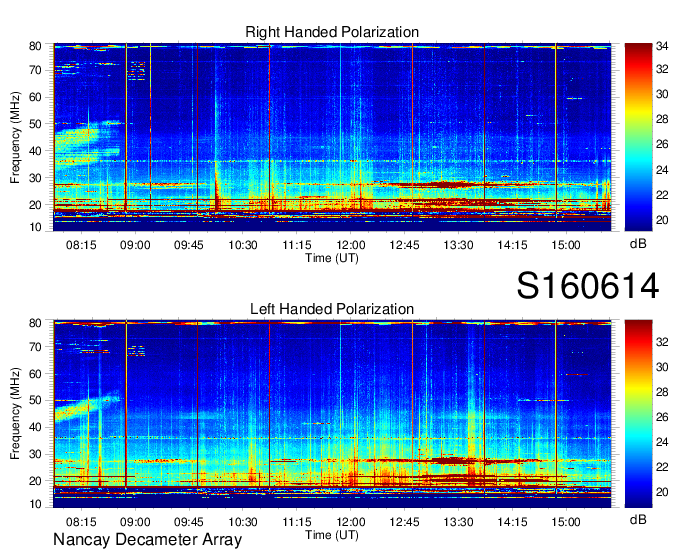The width and height of the screenshot is (680, 552).
Task: Click the 12:45 time tick of the left-handed plot
Action: tap(404, 522)
